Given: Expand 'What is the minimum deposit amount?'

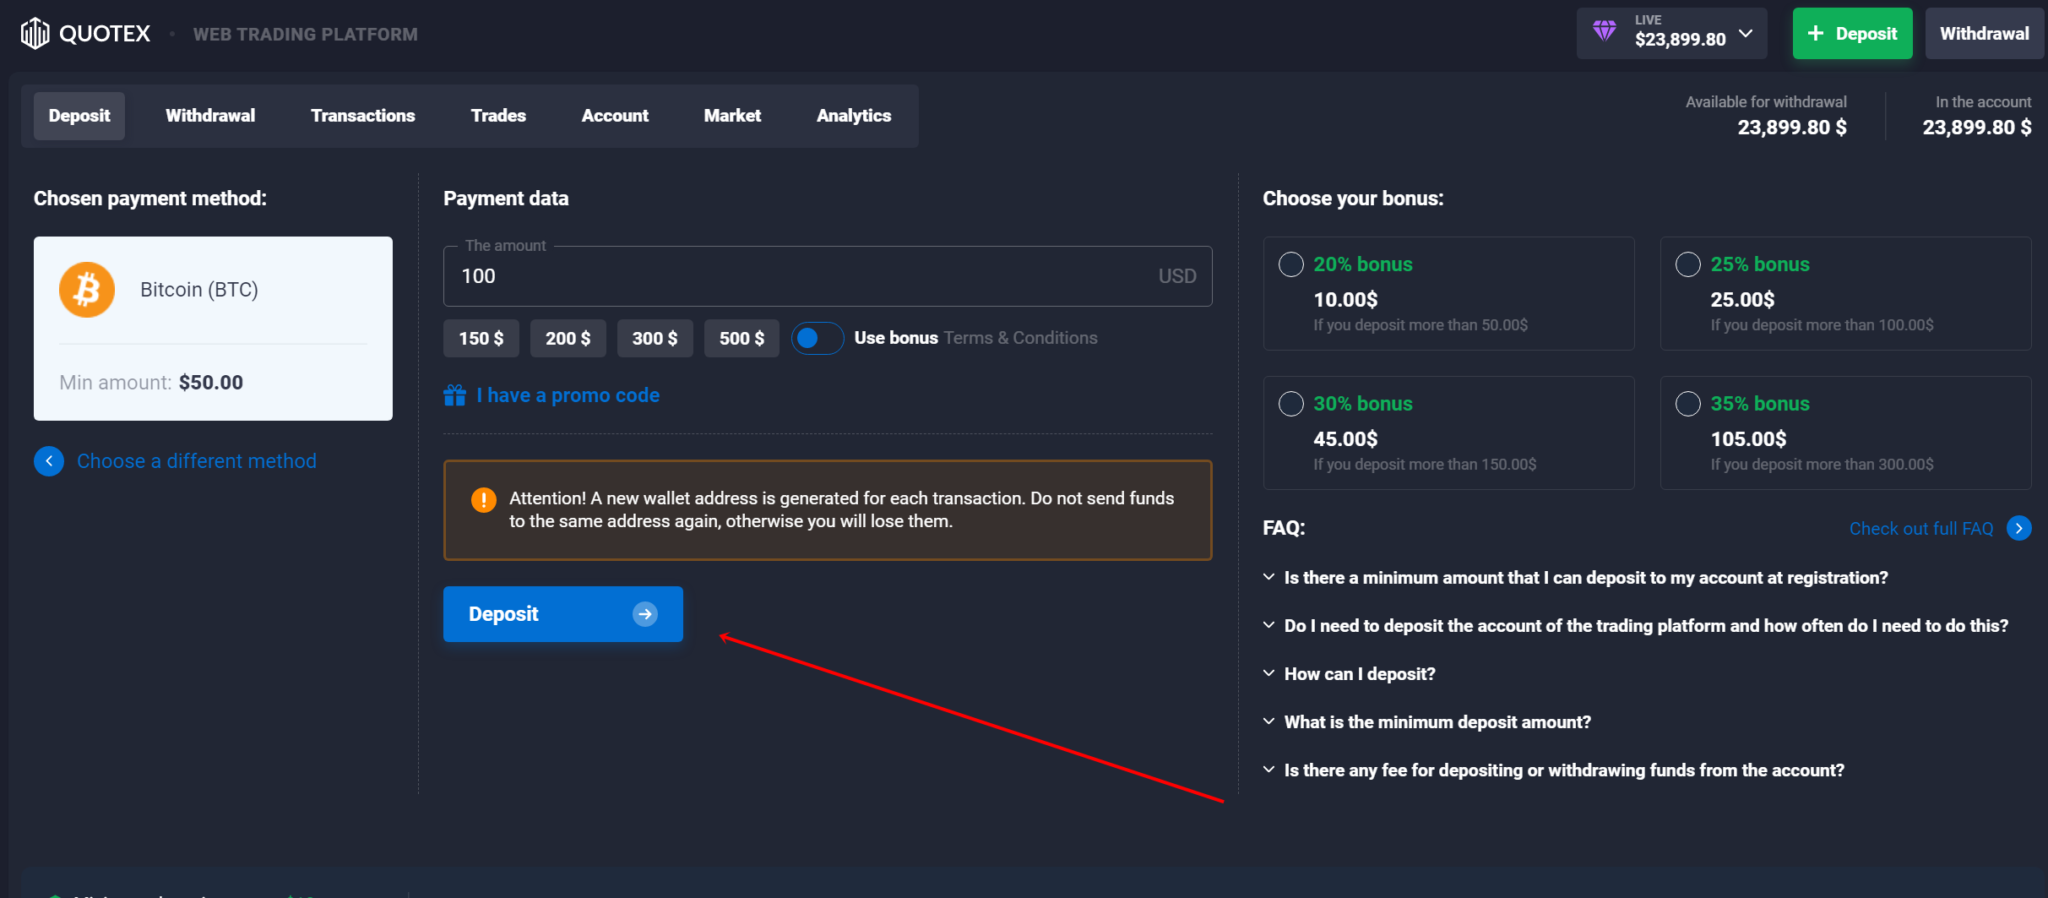Looking at the screenshot, I should [1436, 722].
